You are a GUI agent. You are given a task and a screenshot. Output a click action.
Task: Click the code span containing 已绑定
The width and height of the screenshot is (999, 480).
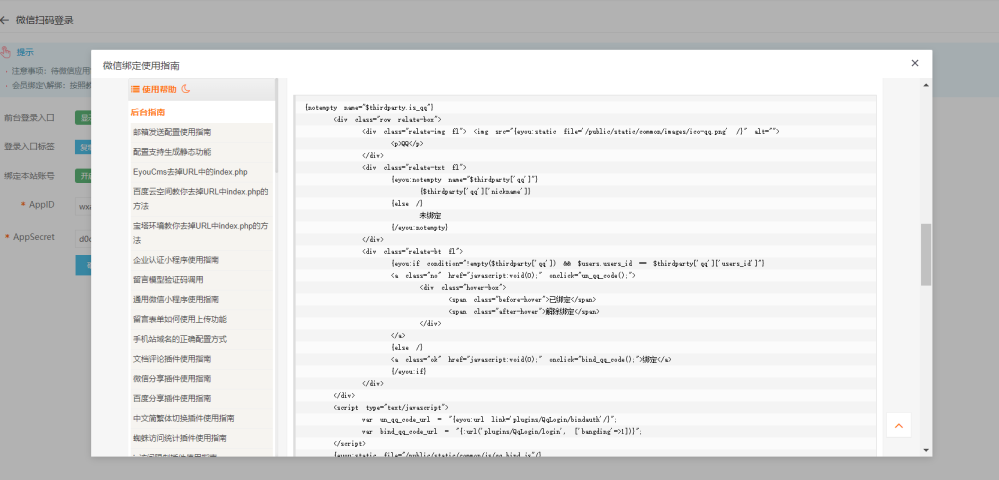pyautogui.click(x=522, y=299)
